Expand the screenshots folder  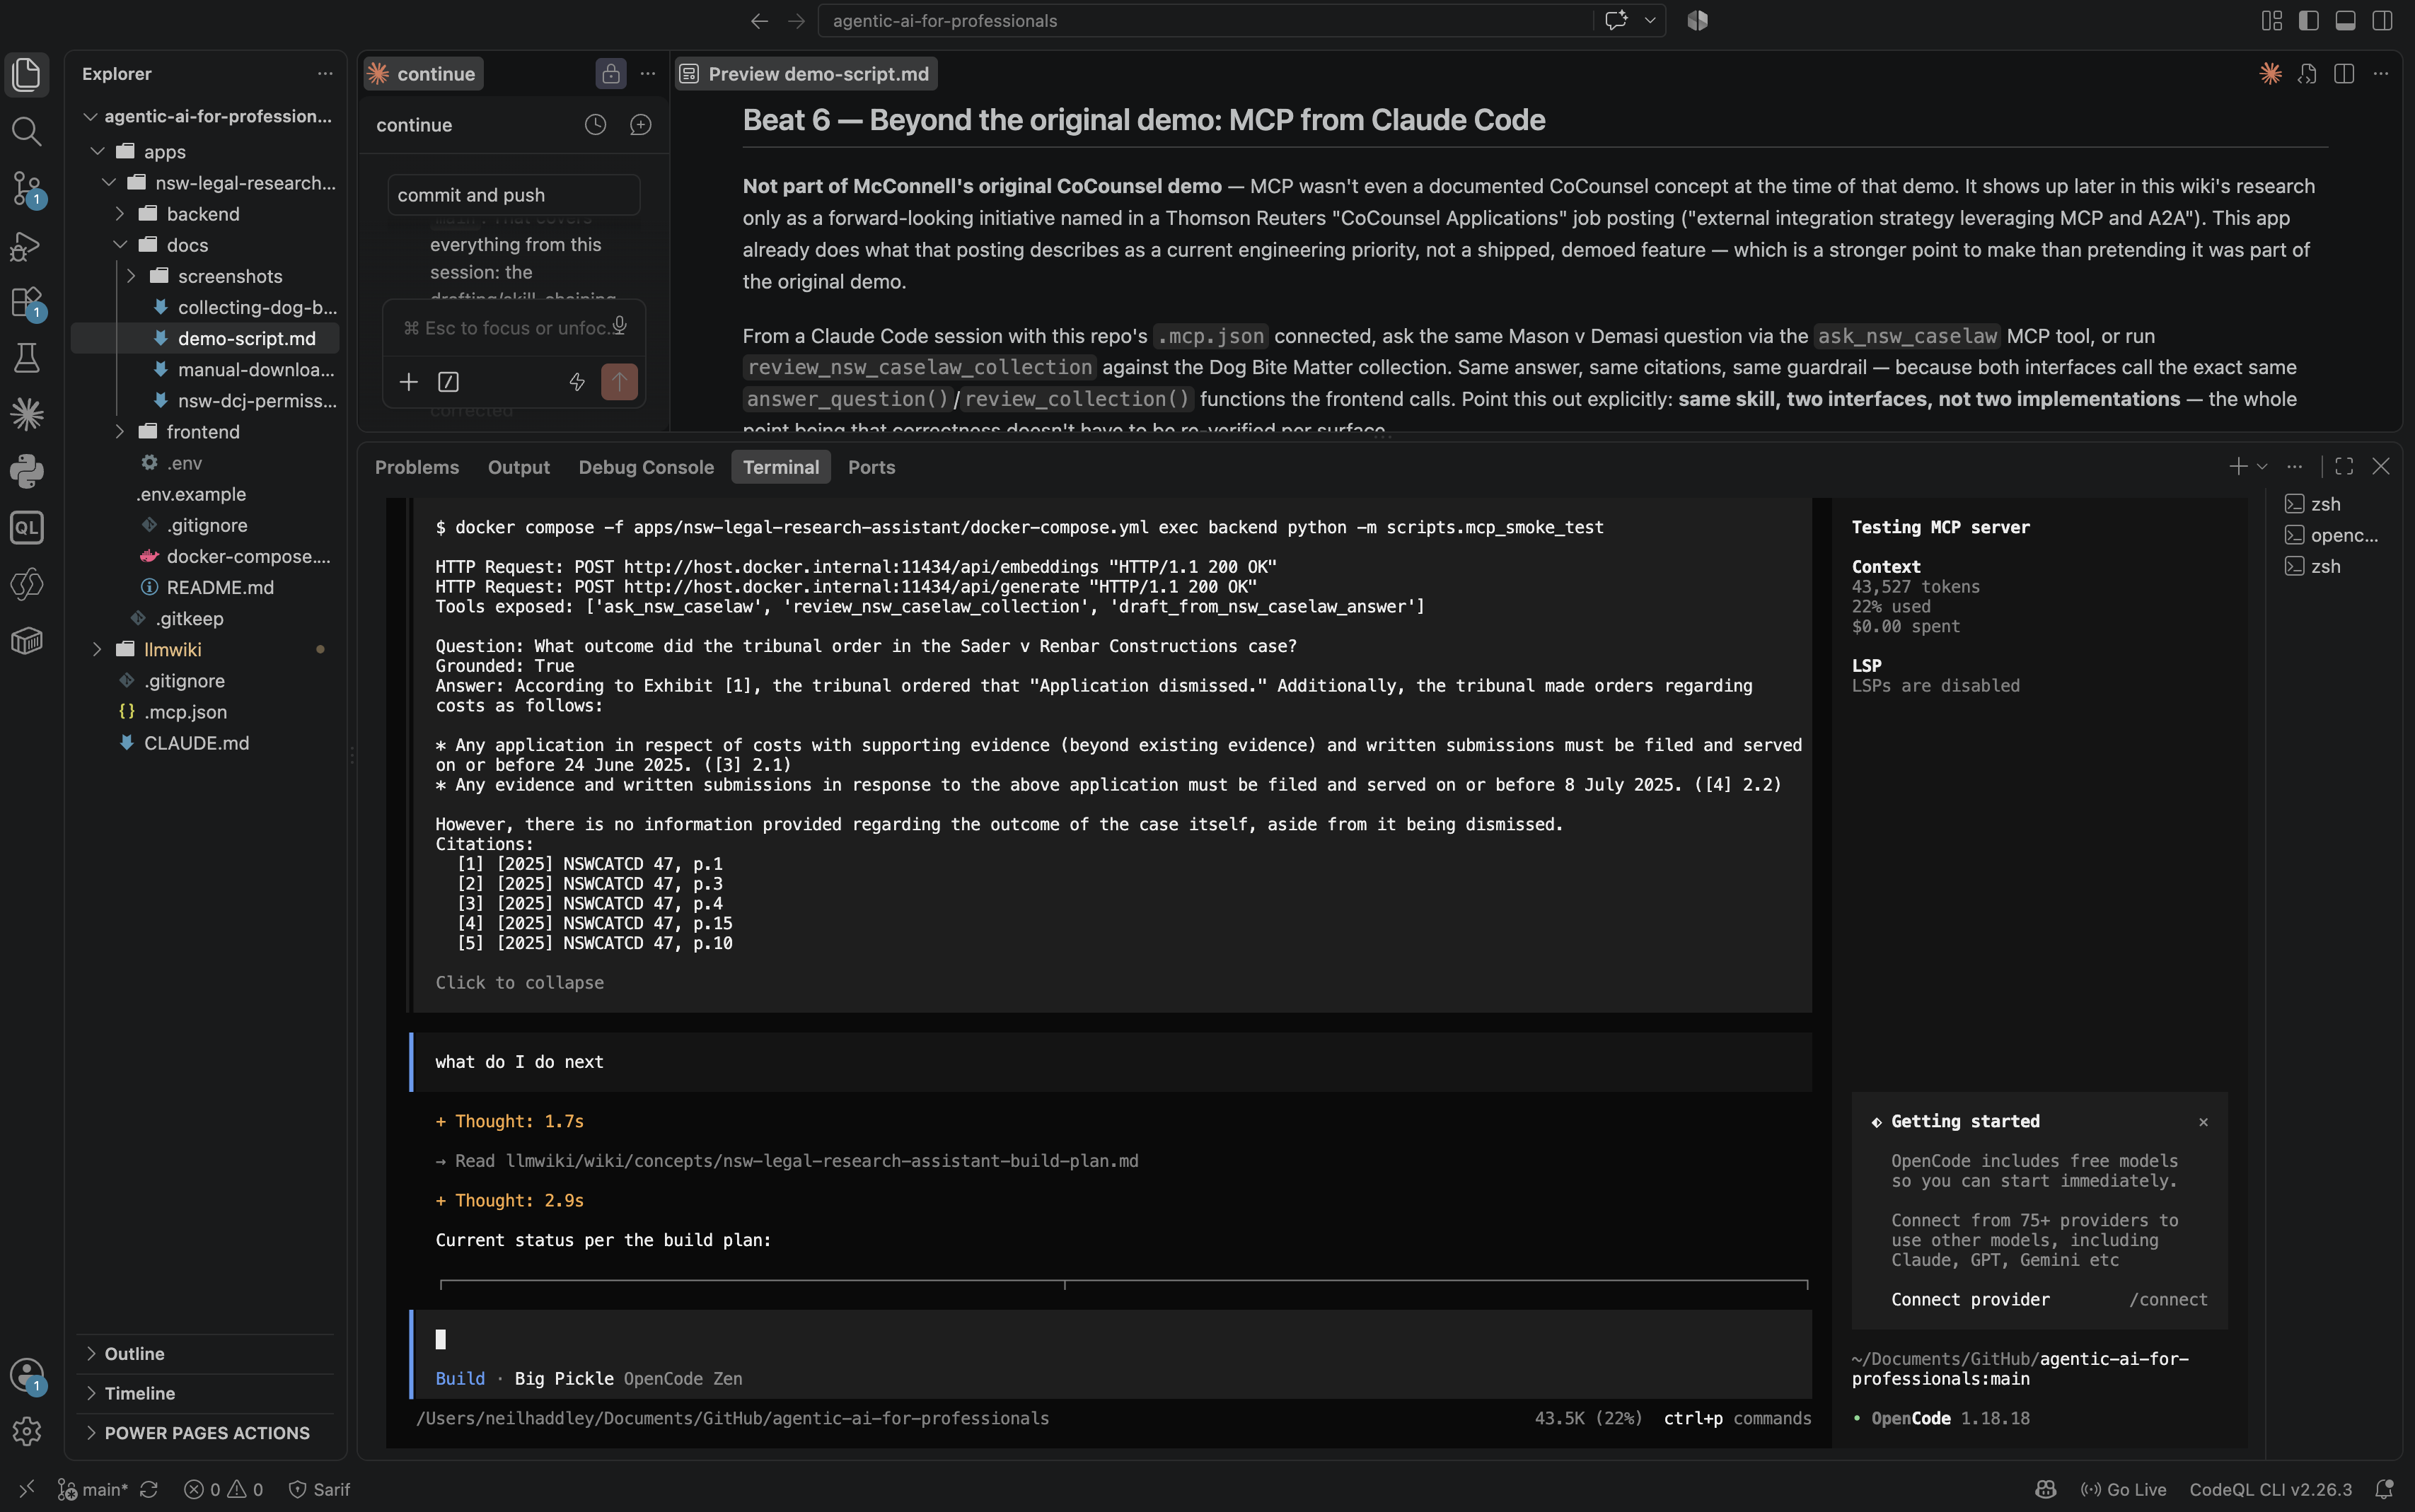tap(132, 276)
